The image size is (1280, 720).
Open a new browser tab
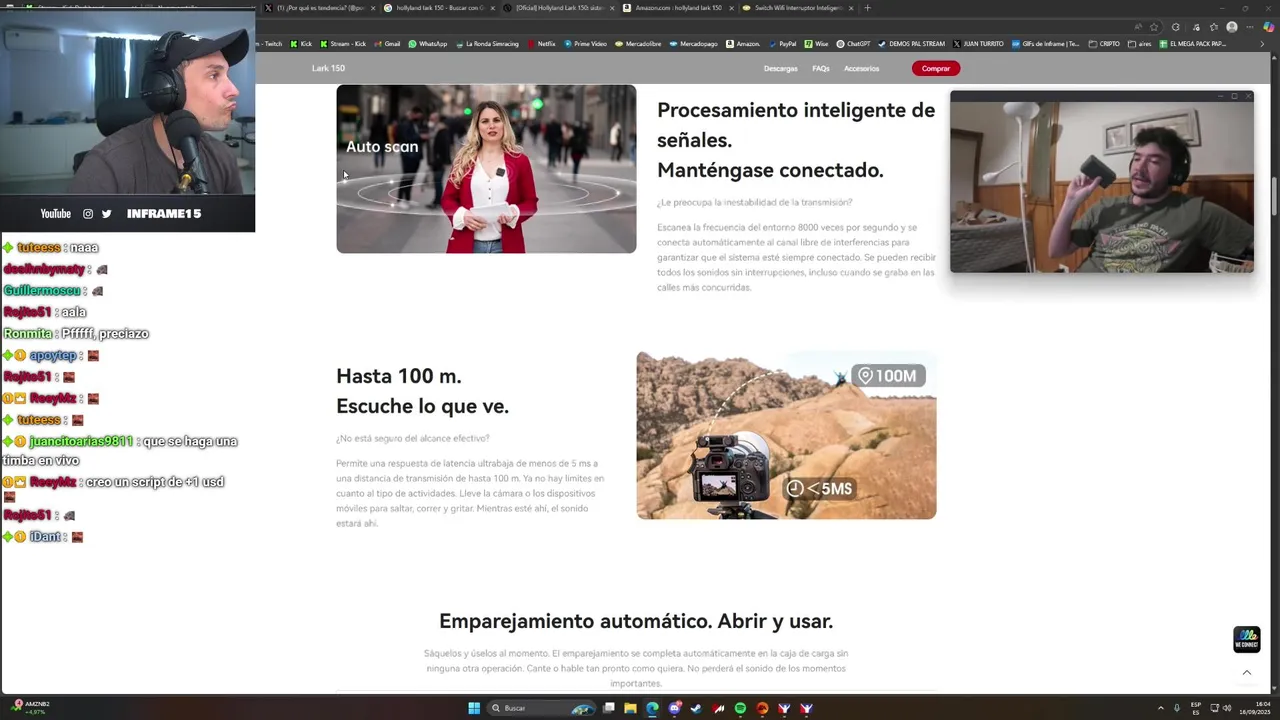(867, 8)
